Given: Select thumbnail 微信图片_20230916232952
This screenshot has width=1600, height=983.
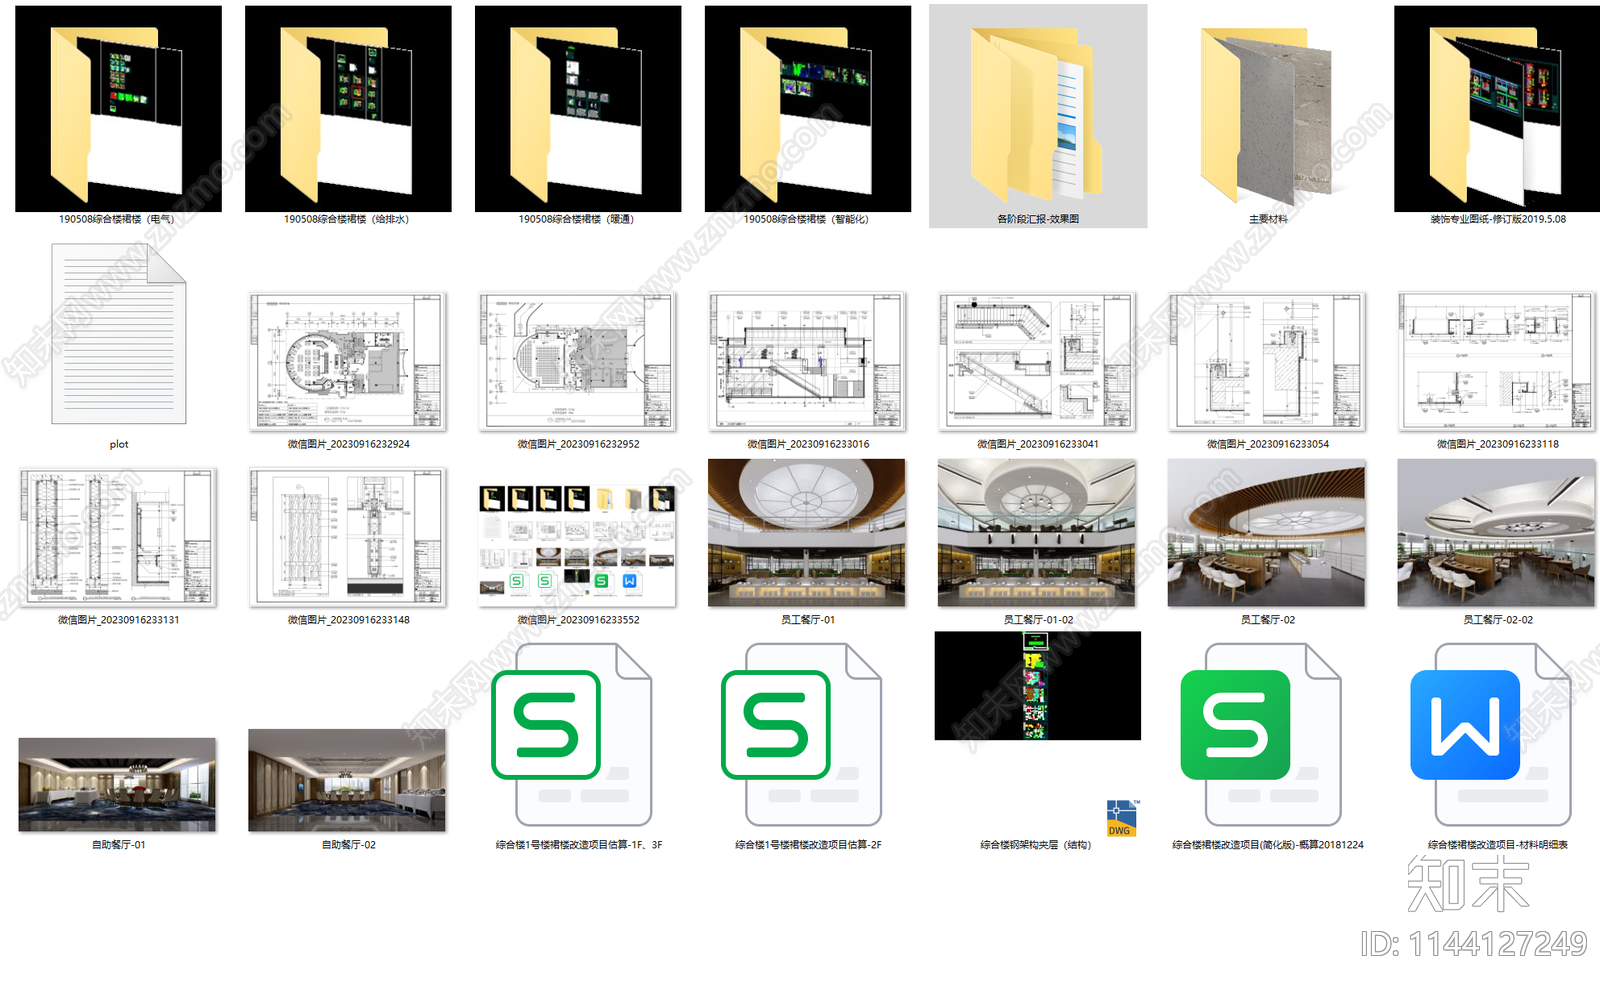Looking at the screenshot, I should tap(578, 362).
